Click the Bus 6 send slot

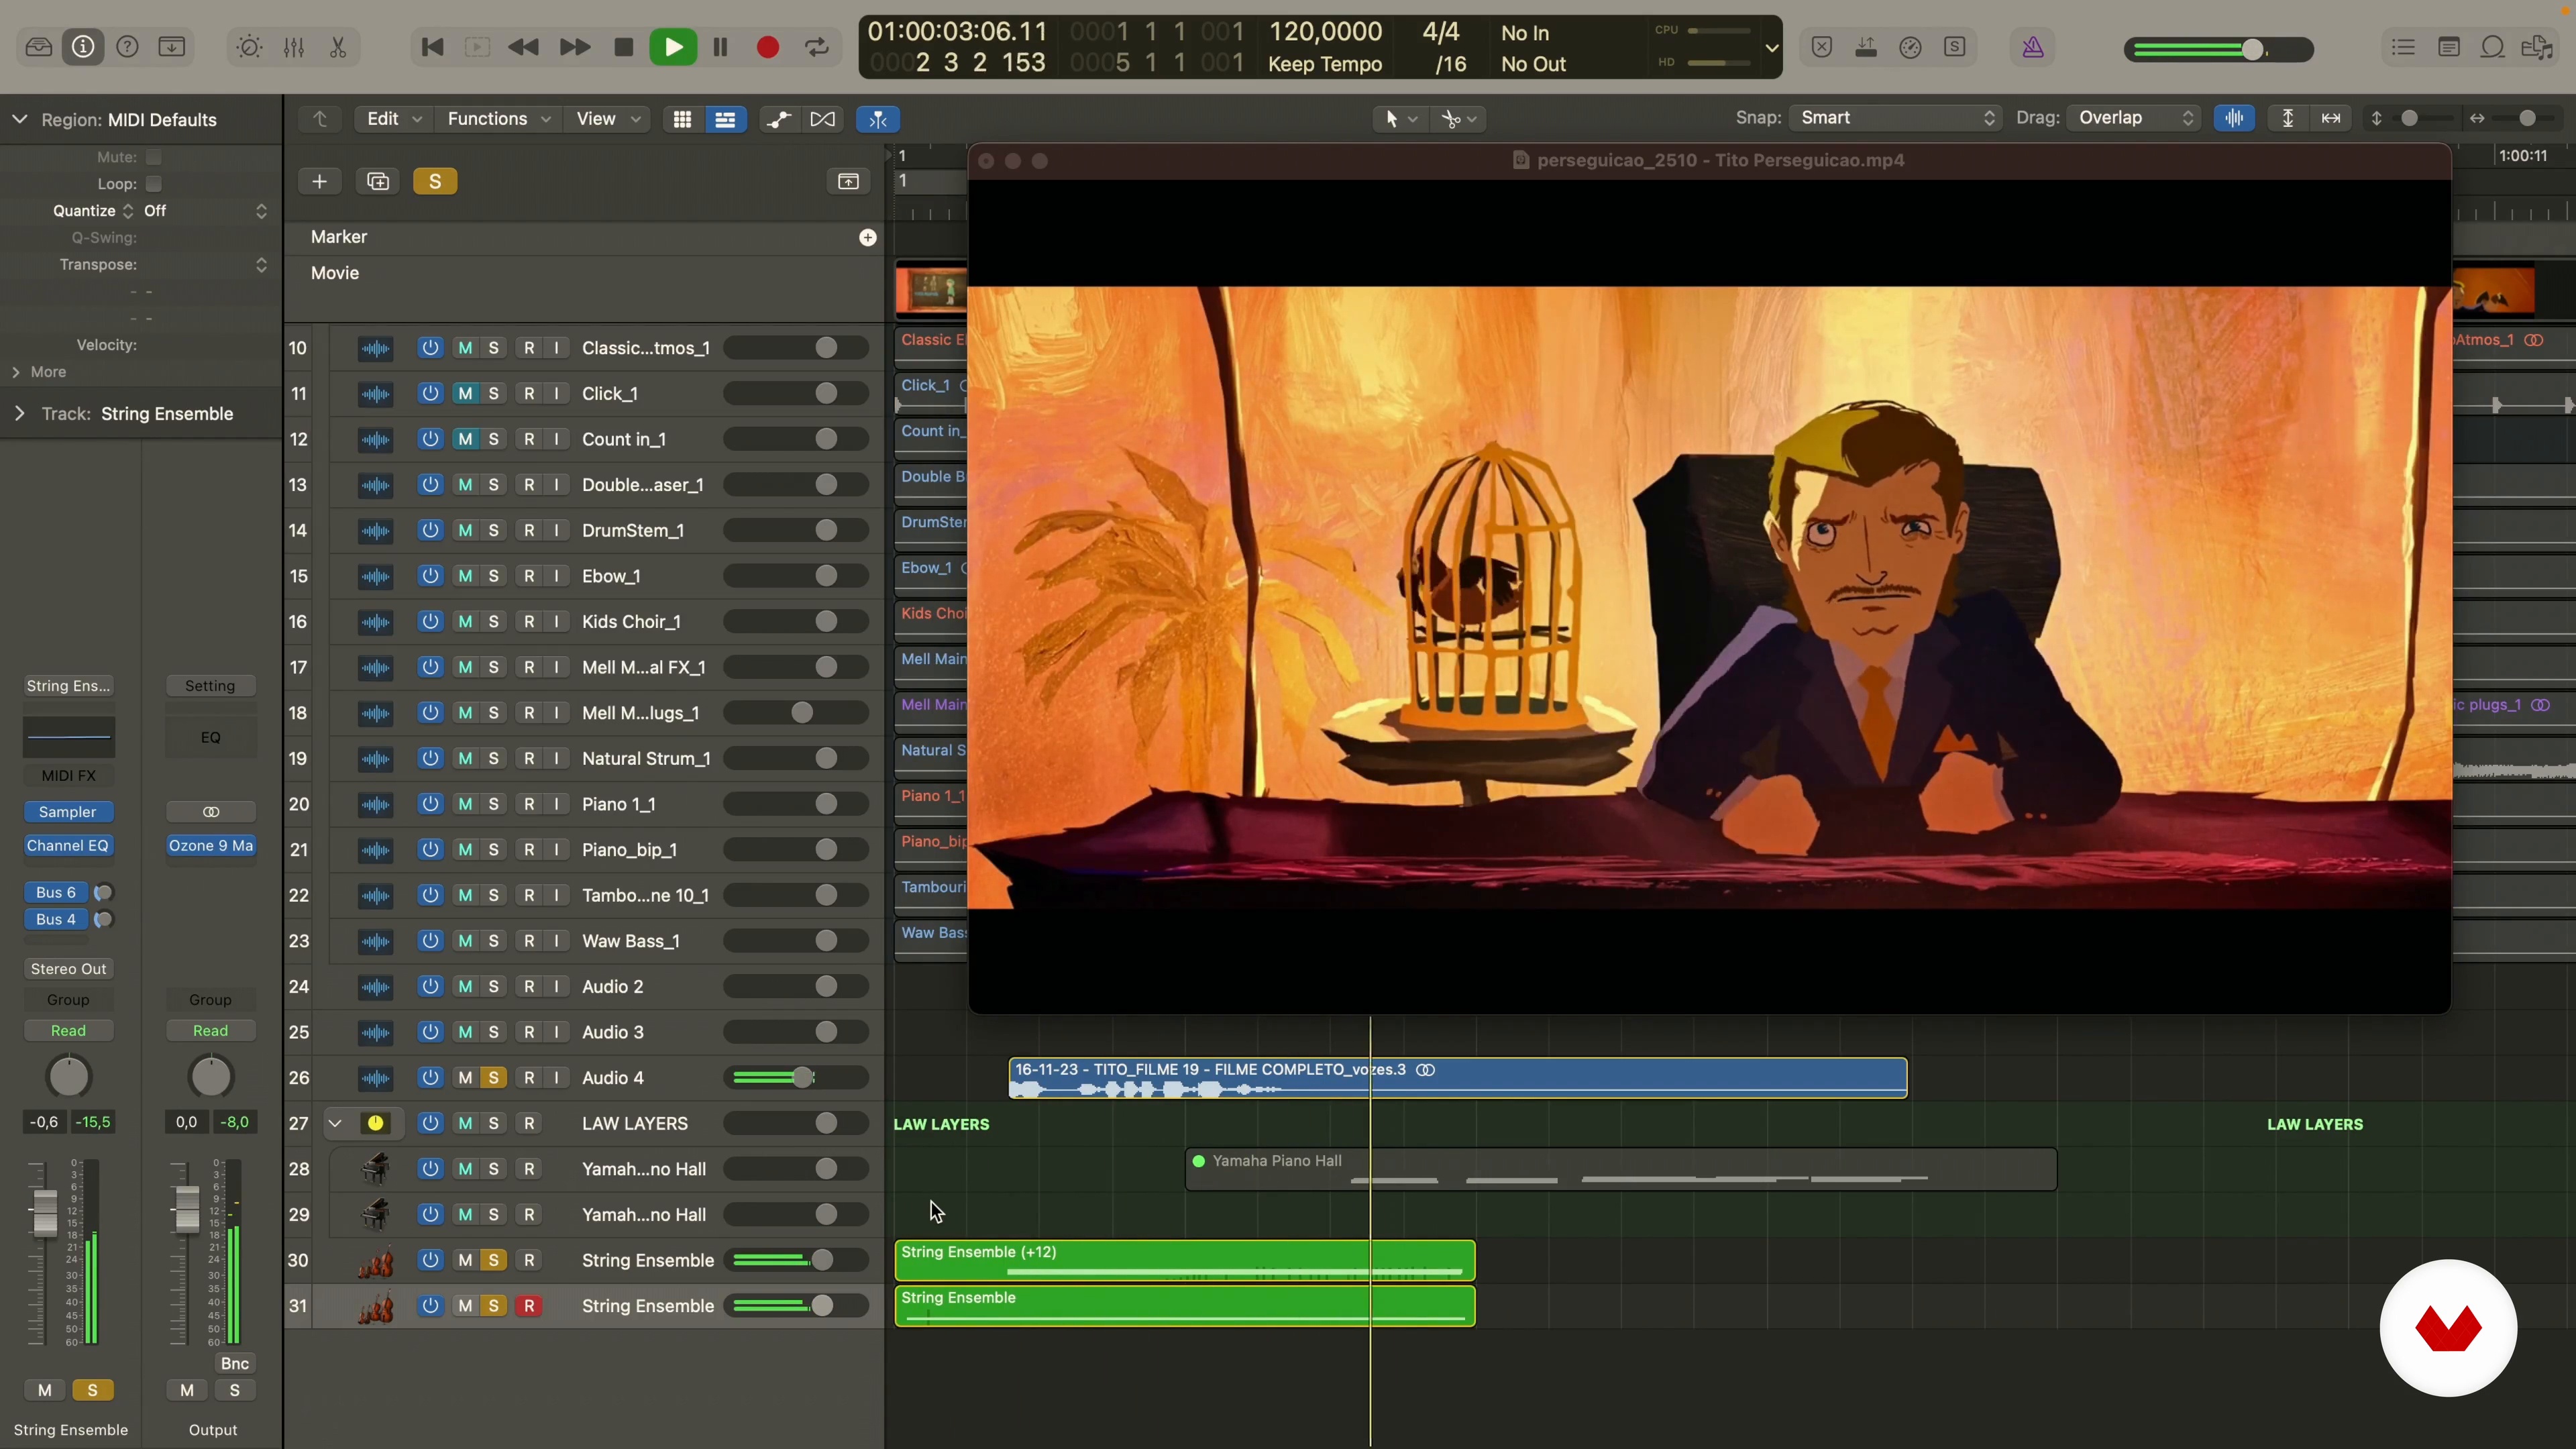56,892
